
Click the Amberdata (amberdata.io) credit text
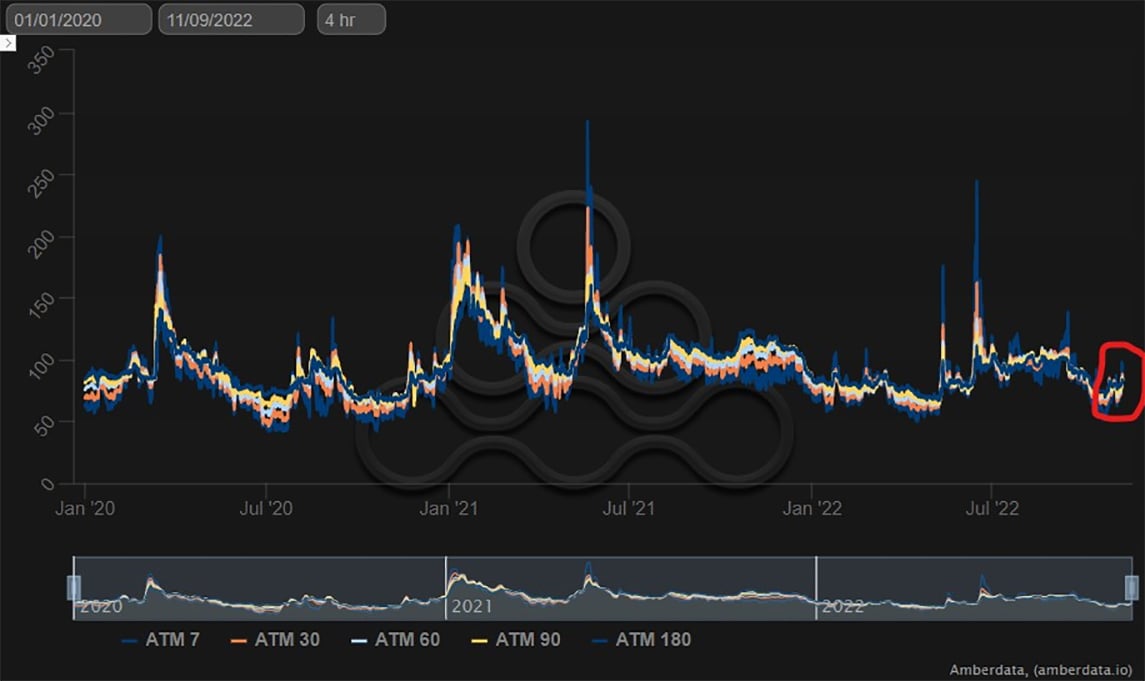1041,669
